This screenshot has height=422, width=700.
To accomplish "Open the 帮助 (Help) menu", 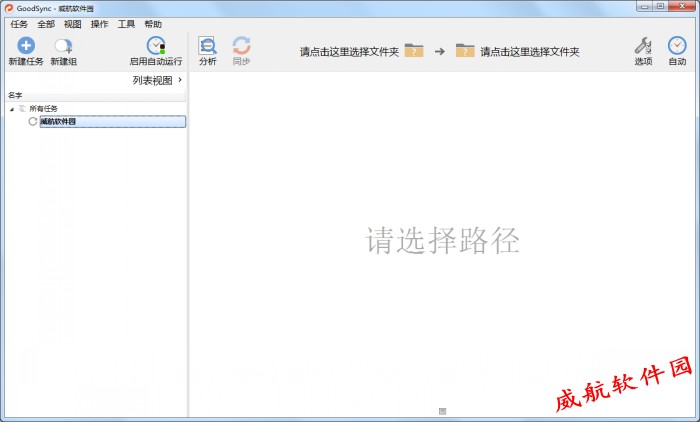I will coord(153,24).
